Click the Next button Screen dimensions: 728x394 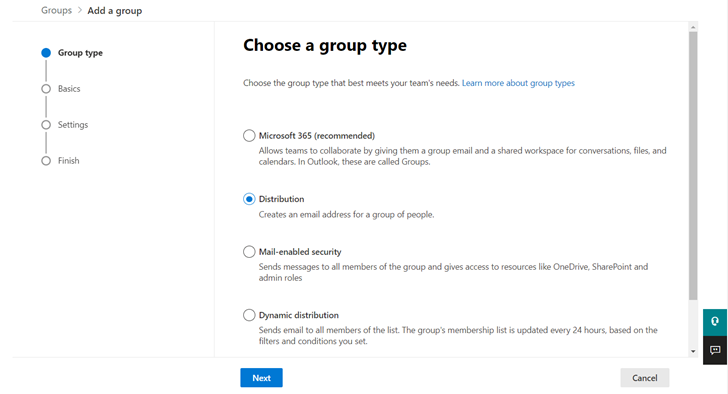coord(261,378)
